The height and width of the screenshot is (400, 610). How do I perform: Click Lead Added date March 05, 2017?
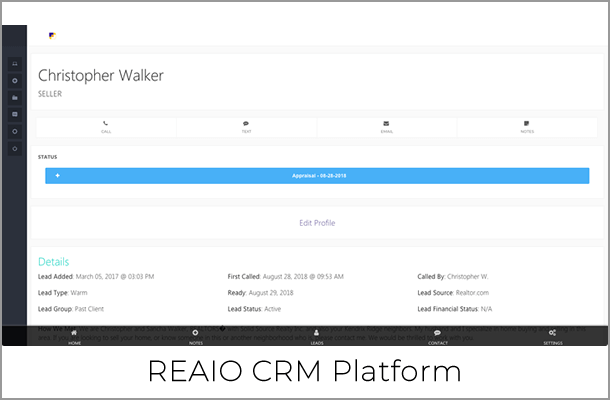coord(115,277)
